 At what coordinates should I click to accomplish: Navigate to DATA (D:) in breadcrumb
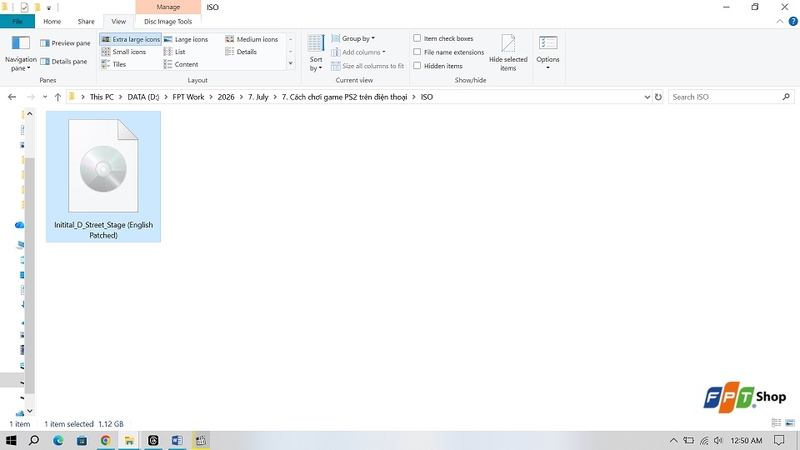[143, 97]
